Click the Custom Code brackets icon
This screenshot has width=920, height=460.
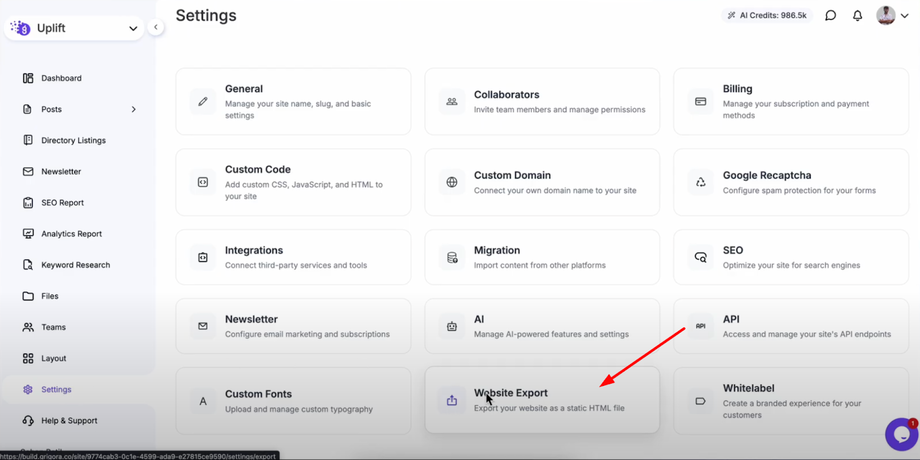pyautogui.click(x=203, y=182)
